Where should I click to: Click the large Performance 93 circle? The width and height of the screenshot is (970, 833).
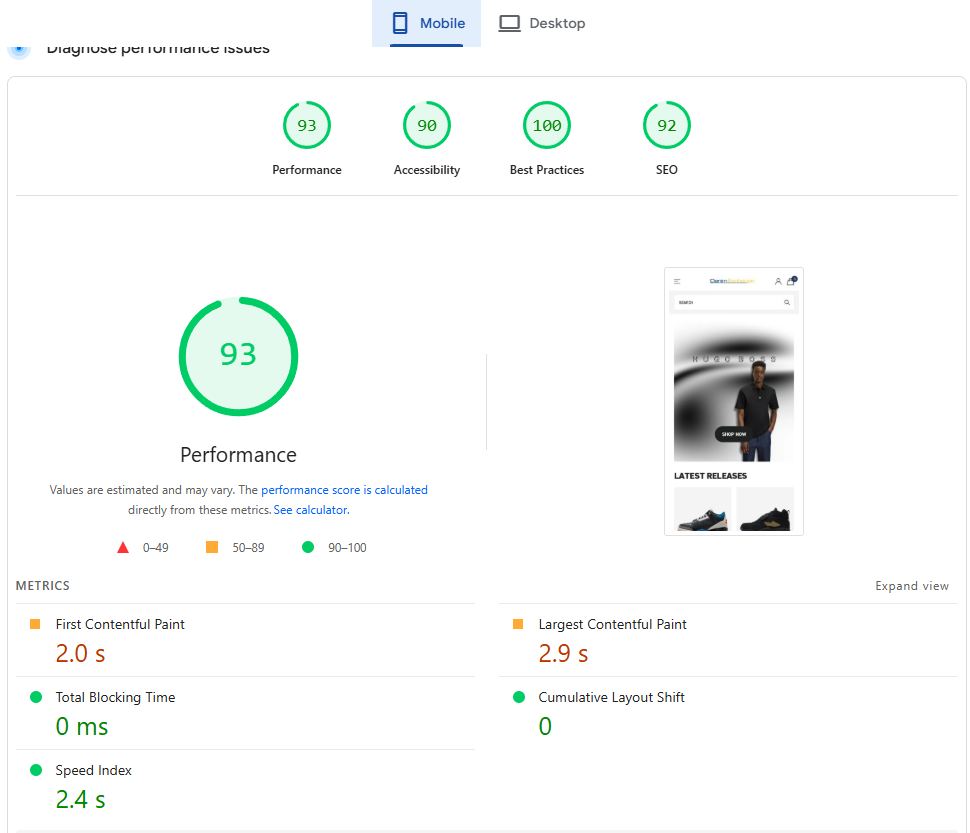point(238,355)
